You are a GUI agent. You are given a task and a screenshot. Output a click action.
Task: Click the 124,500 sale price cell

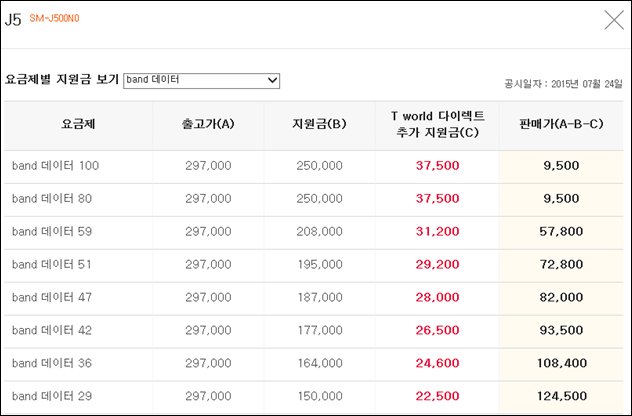coord(561,396)
